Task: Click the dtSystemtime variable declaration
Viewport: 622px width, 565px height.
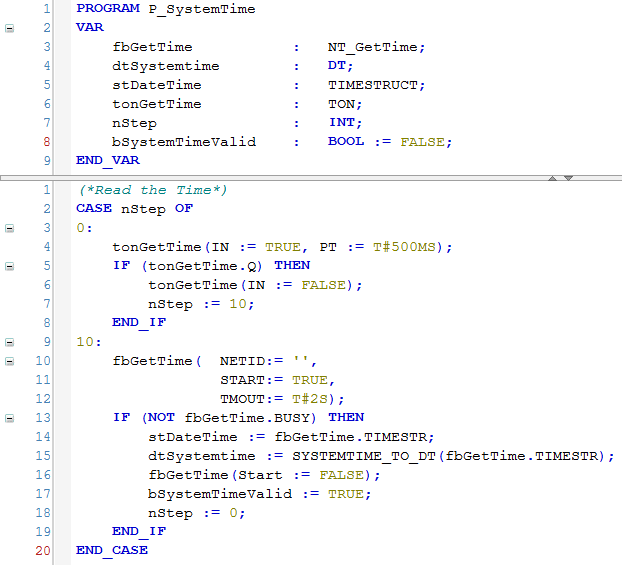Action: point(166,66)
